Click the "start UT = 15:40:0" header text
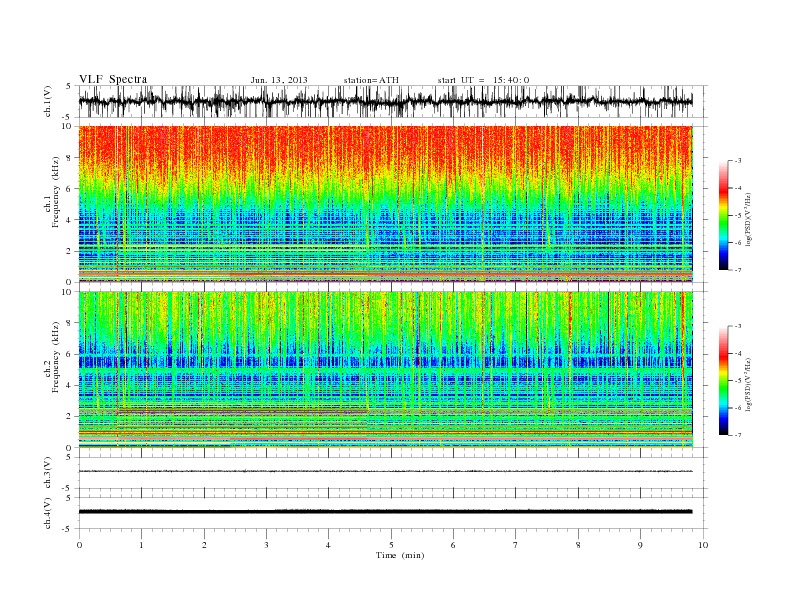Image resolution: width=792 pixels, height=612 pixels. 483,80
